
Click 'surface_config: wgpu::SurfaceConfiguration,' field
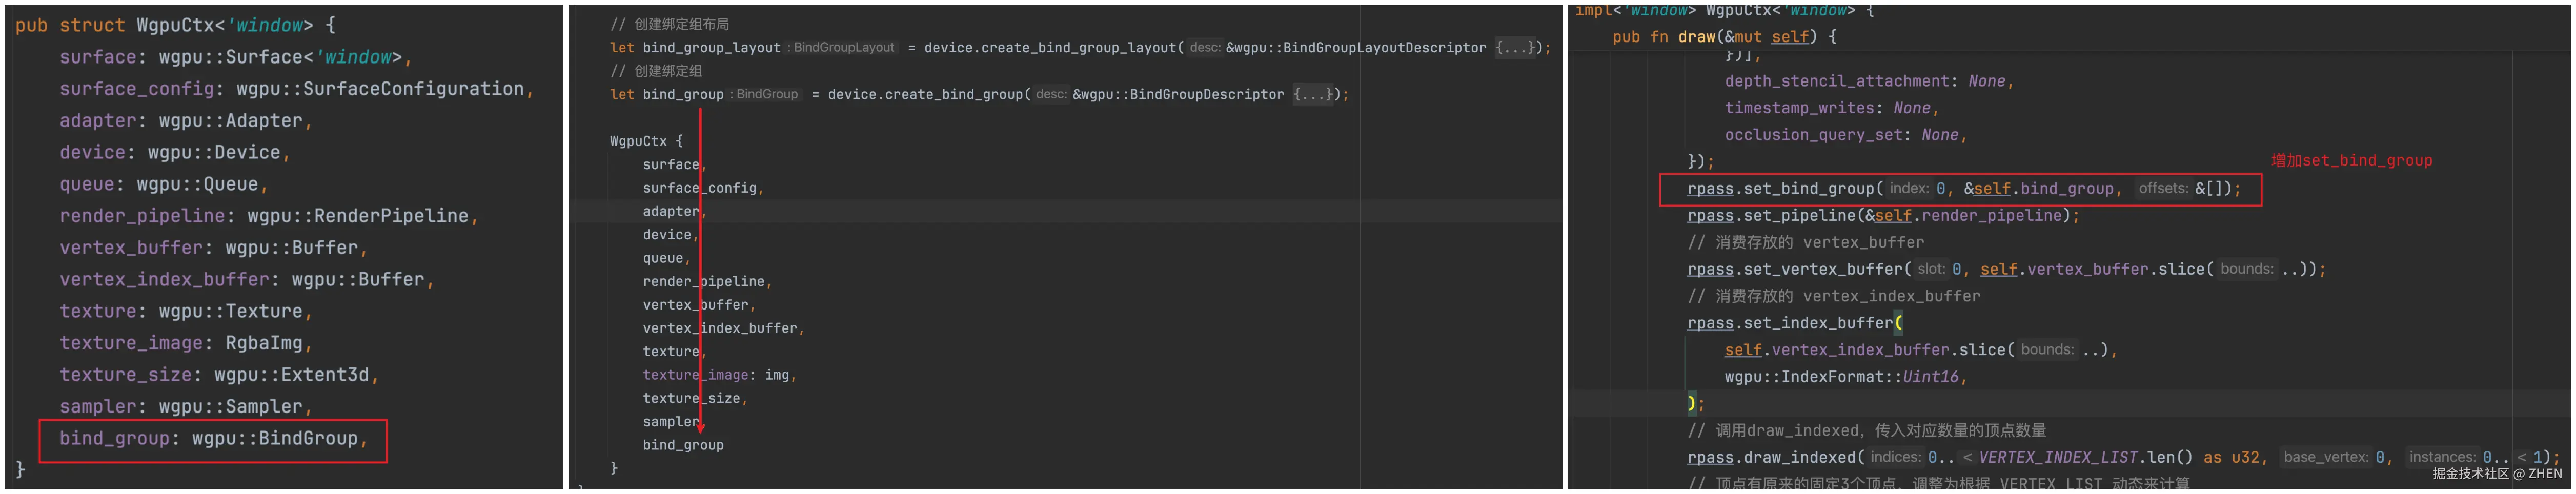[296, 89]
